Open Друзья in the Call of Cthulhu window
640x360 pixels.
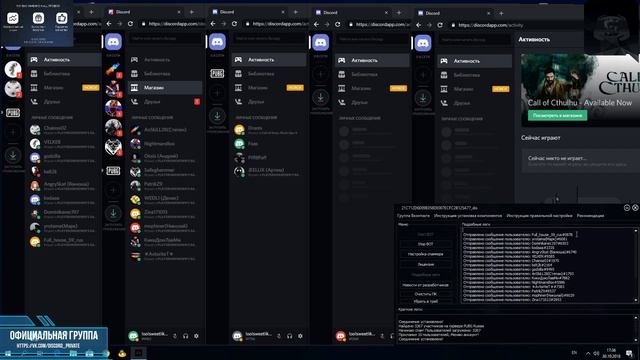coord(474,103)
